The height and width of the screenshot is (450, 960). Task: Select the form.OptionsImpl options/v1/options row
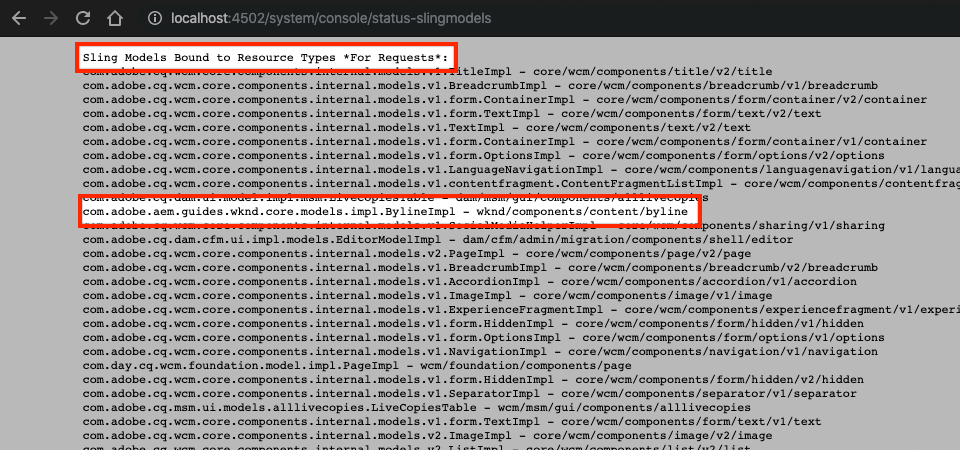point(484,338)
